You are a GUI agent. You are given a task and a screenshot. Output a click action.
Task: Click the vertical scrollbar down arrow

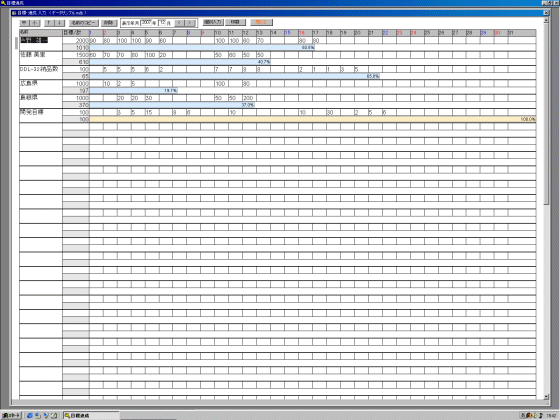pos(546,397)
